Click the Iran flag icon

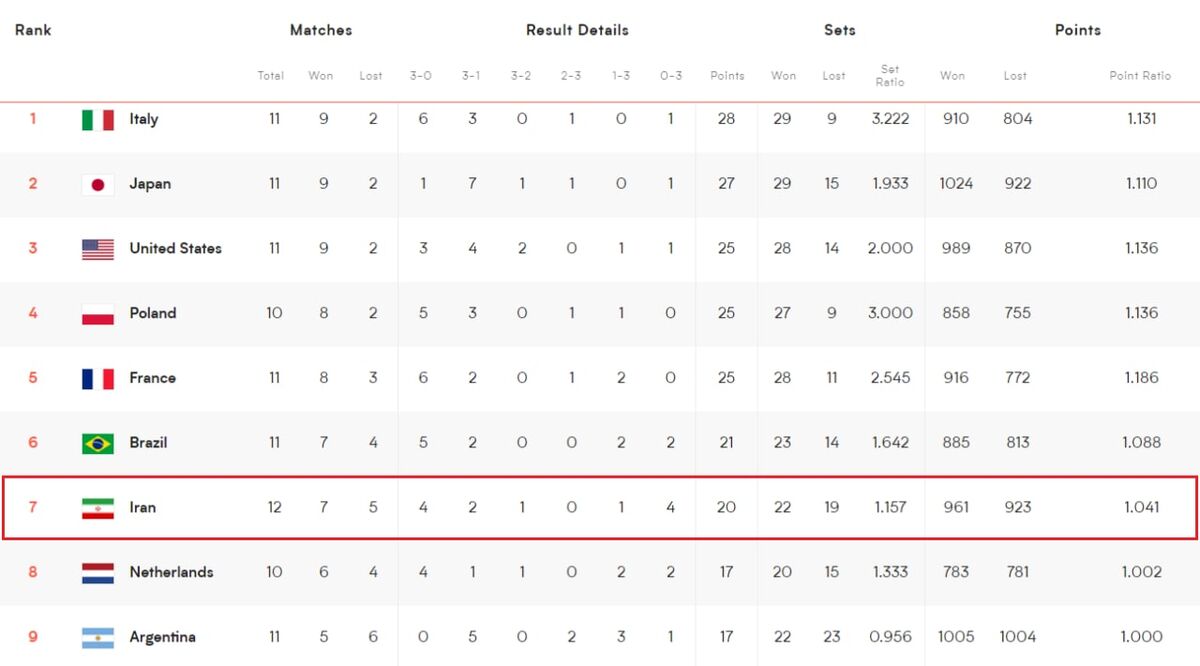coord(97,508)
